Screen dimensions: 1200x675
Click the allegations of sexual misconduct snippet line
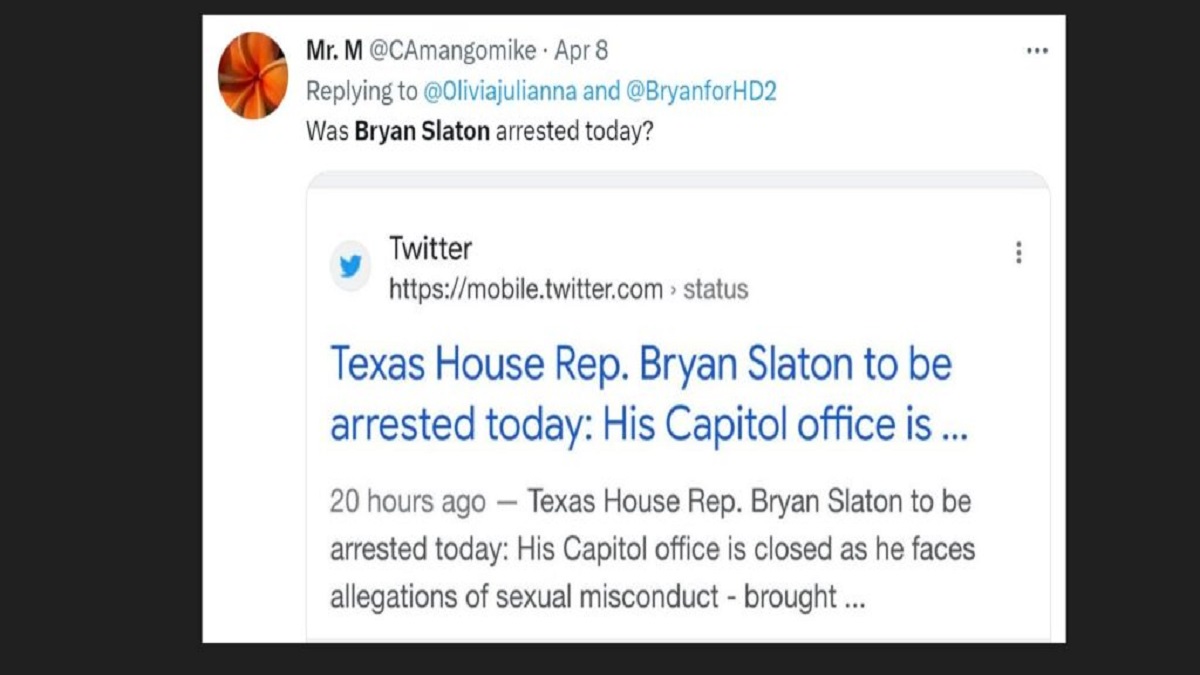[597, 597]
